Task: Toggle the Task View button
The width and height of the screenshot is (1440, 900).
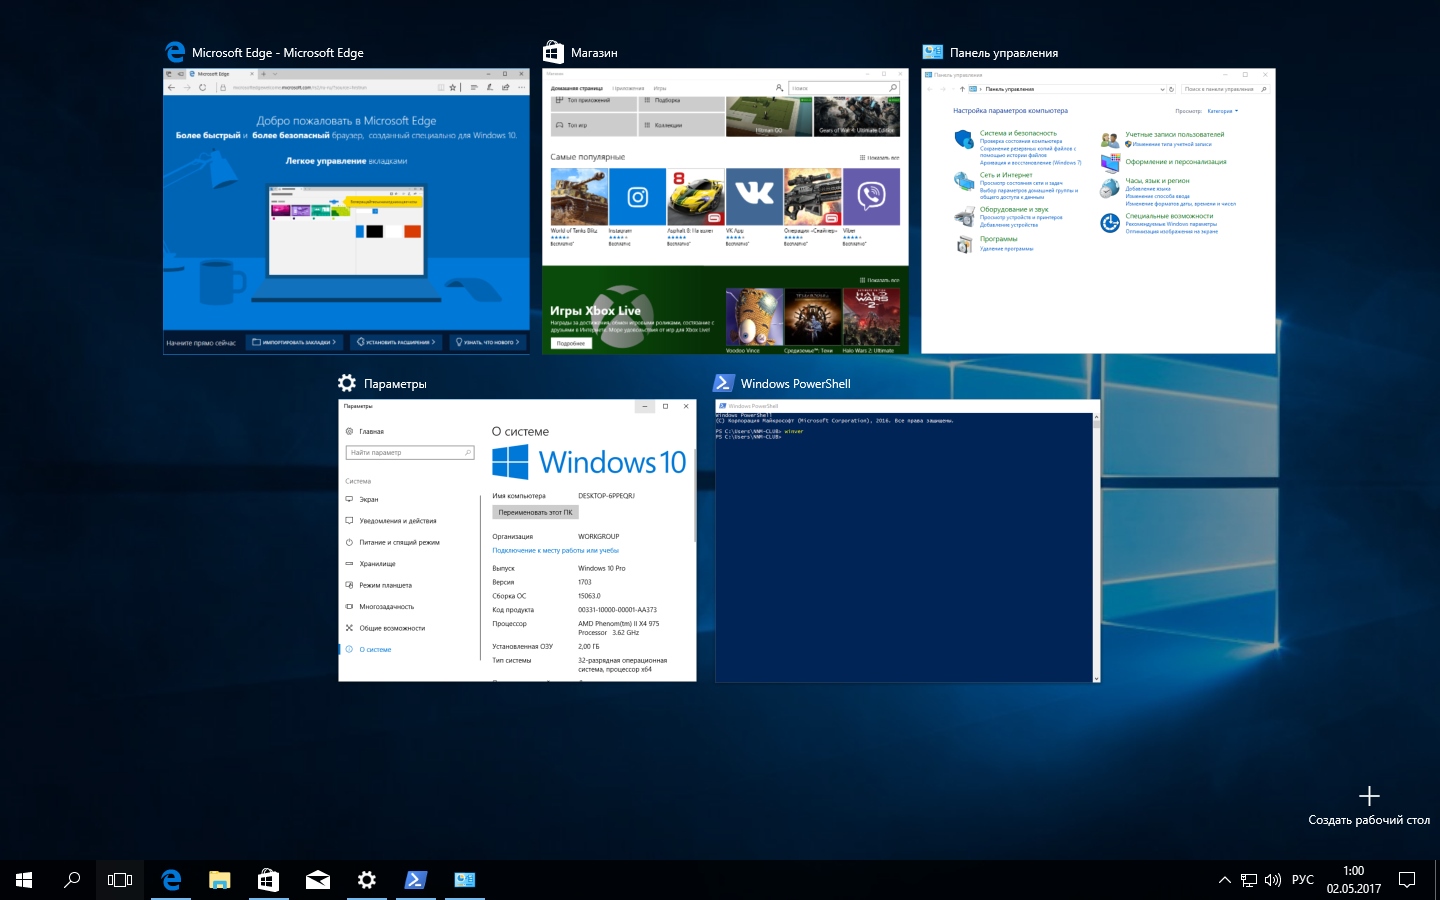Action: (x=120, y=880)
